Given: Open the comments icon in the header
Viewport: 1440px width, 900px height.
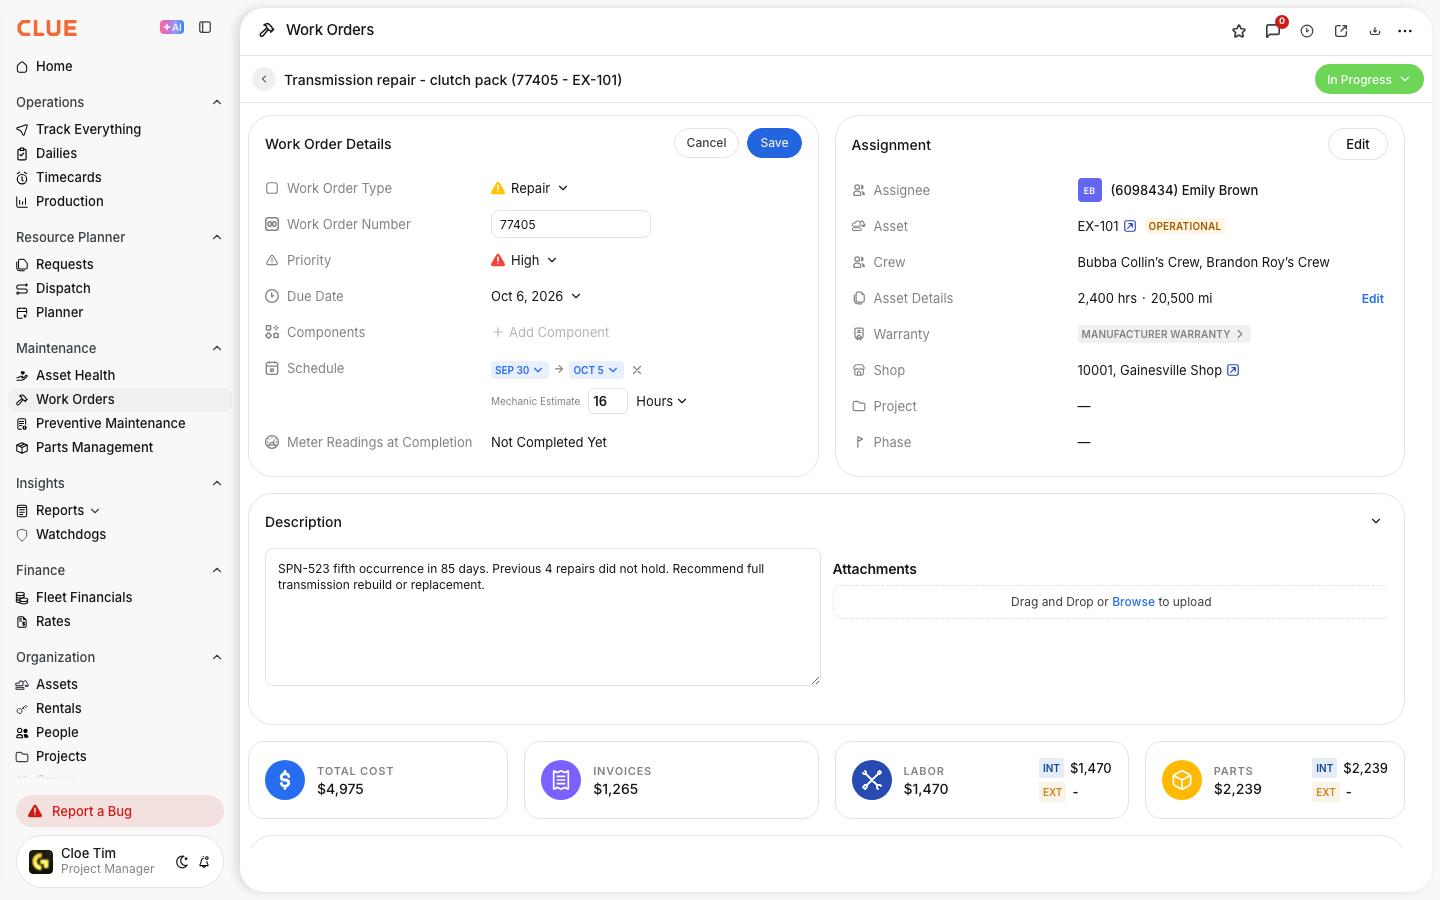Looking at the screenshot, I should [x=1273, y=31].
